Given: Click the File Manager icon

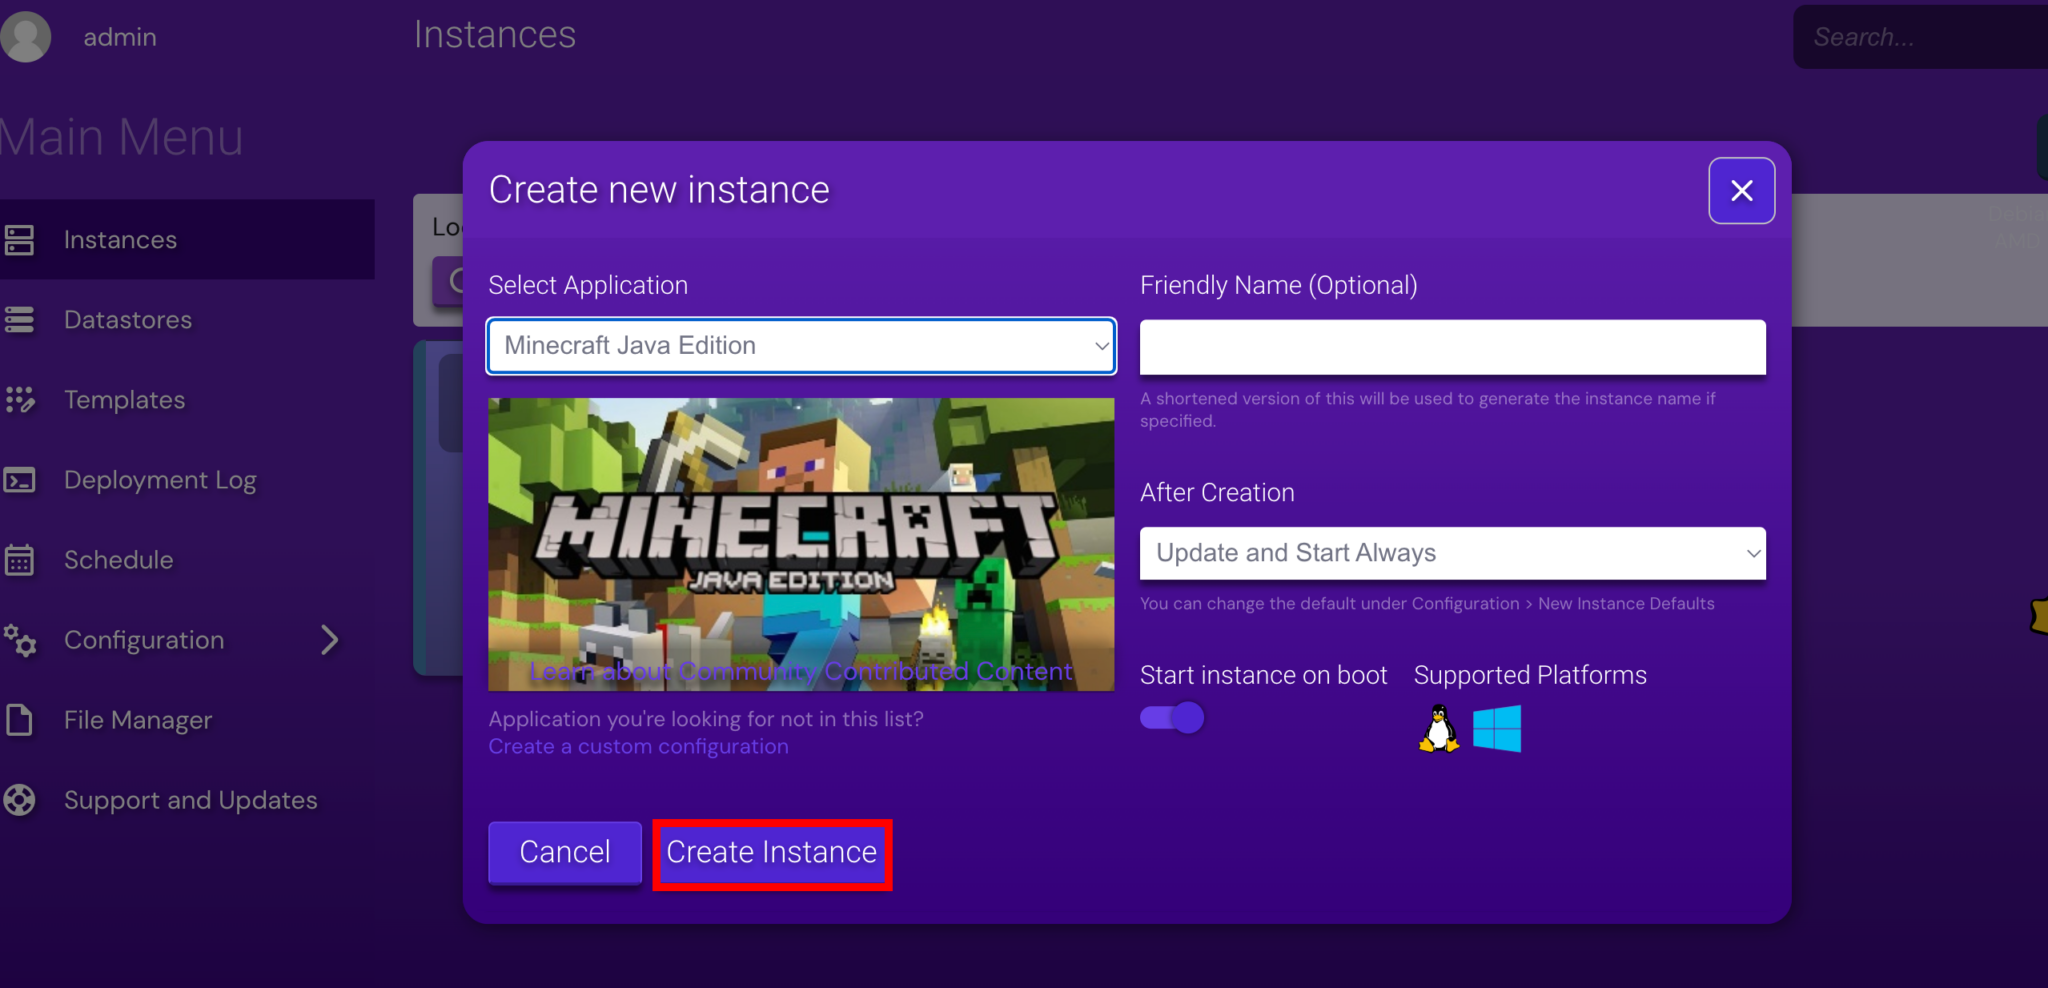Looking at the screenshot, I should click(22, 719).
